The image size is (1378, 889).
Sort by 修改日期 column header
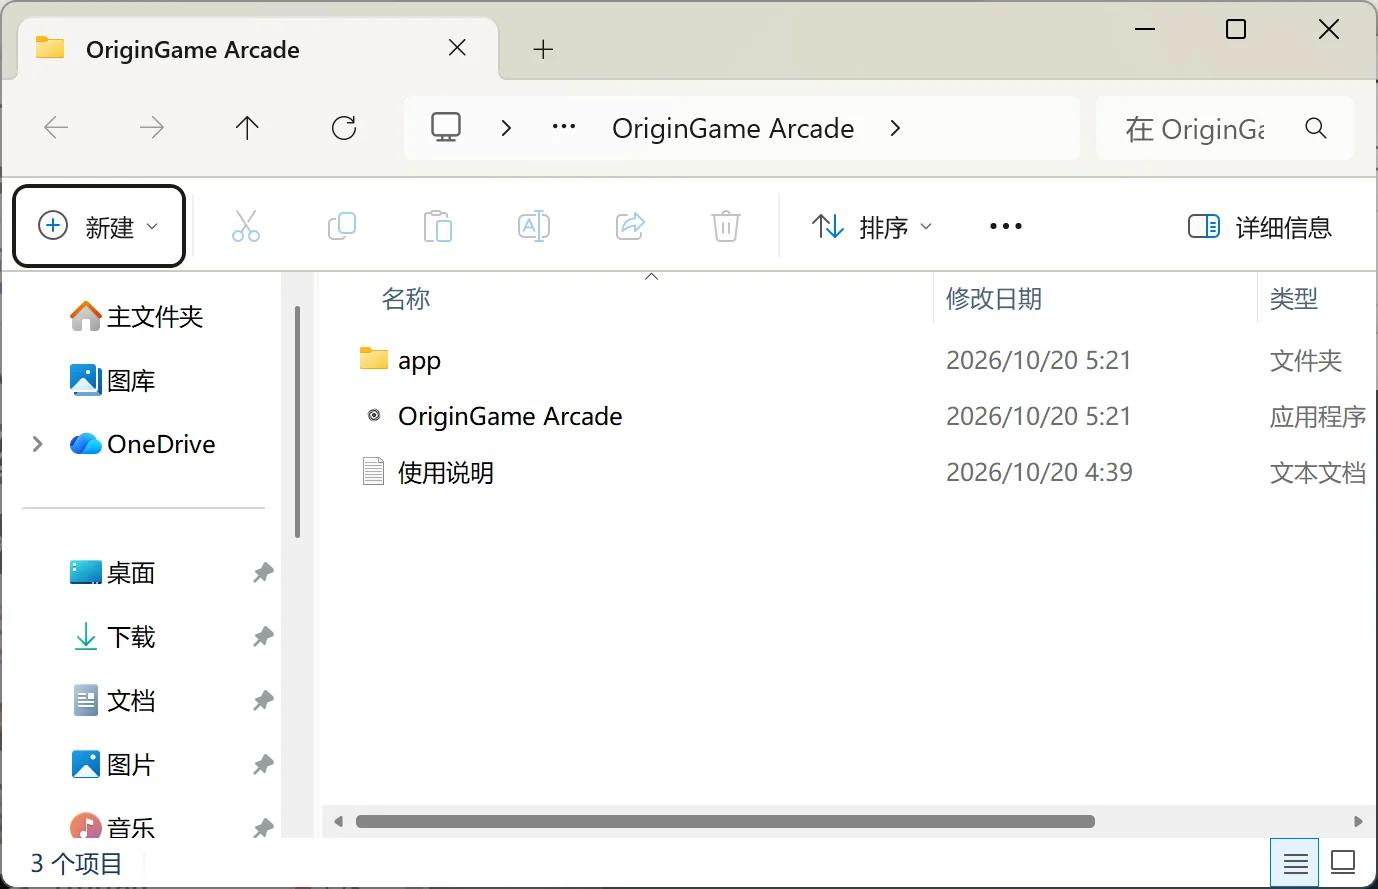coord(994,299)
